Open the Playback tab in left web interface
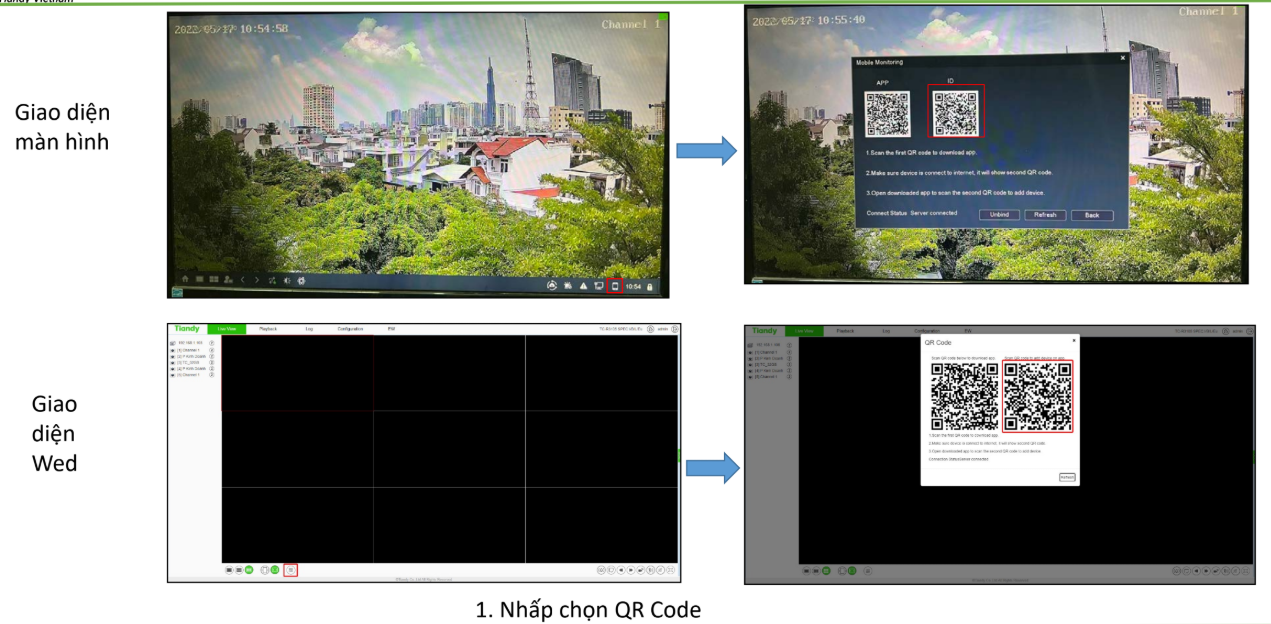This screenshot has height=624, width=1271. click(x=268, y=329)
